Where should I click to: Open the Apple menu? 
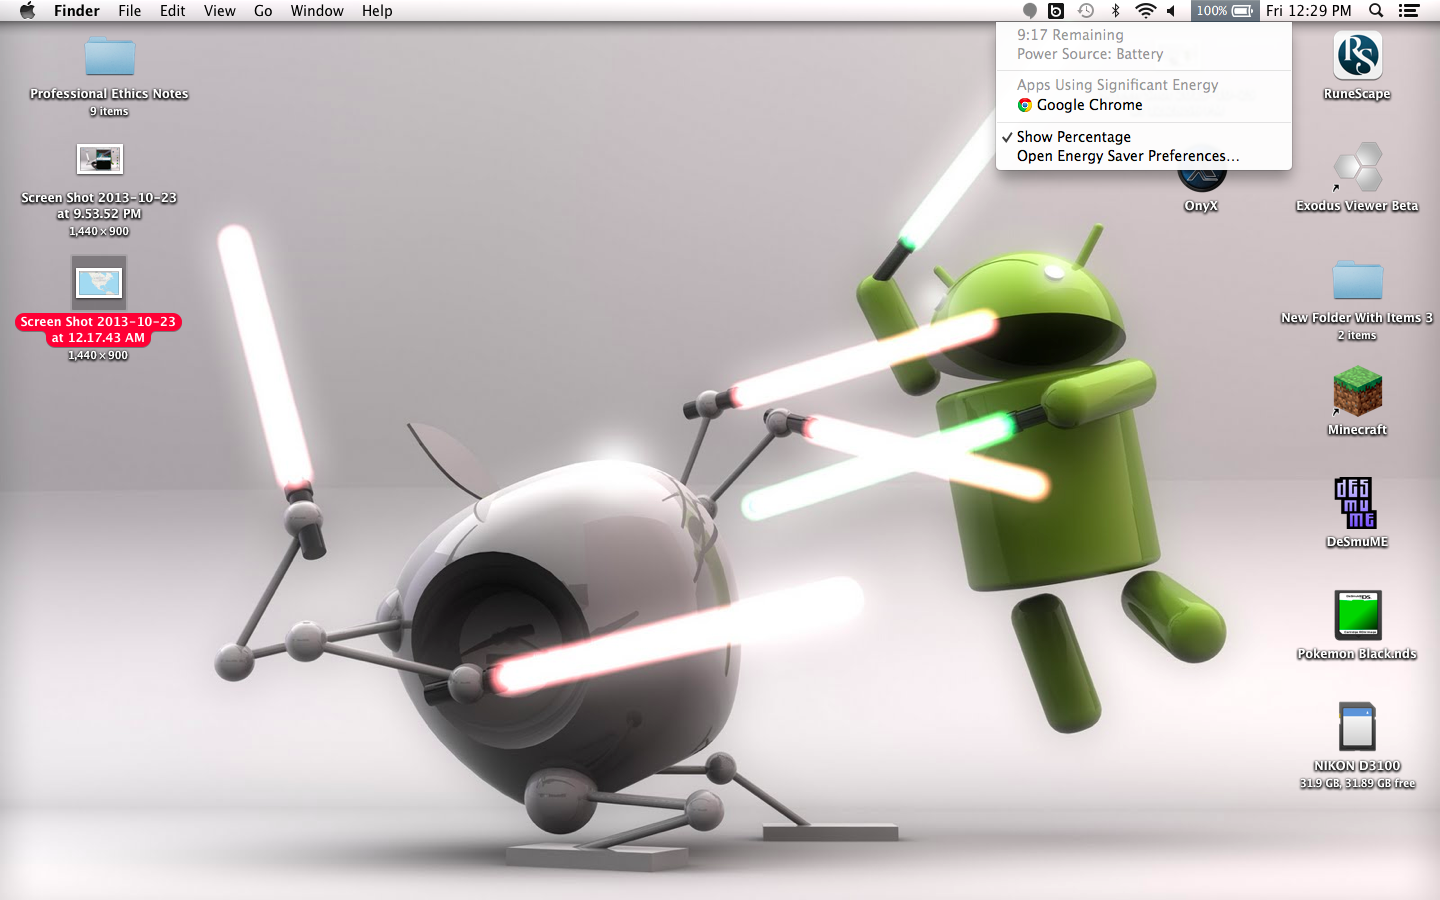27,11
